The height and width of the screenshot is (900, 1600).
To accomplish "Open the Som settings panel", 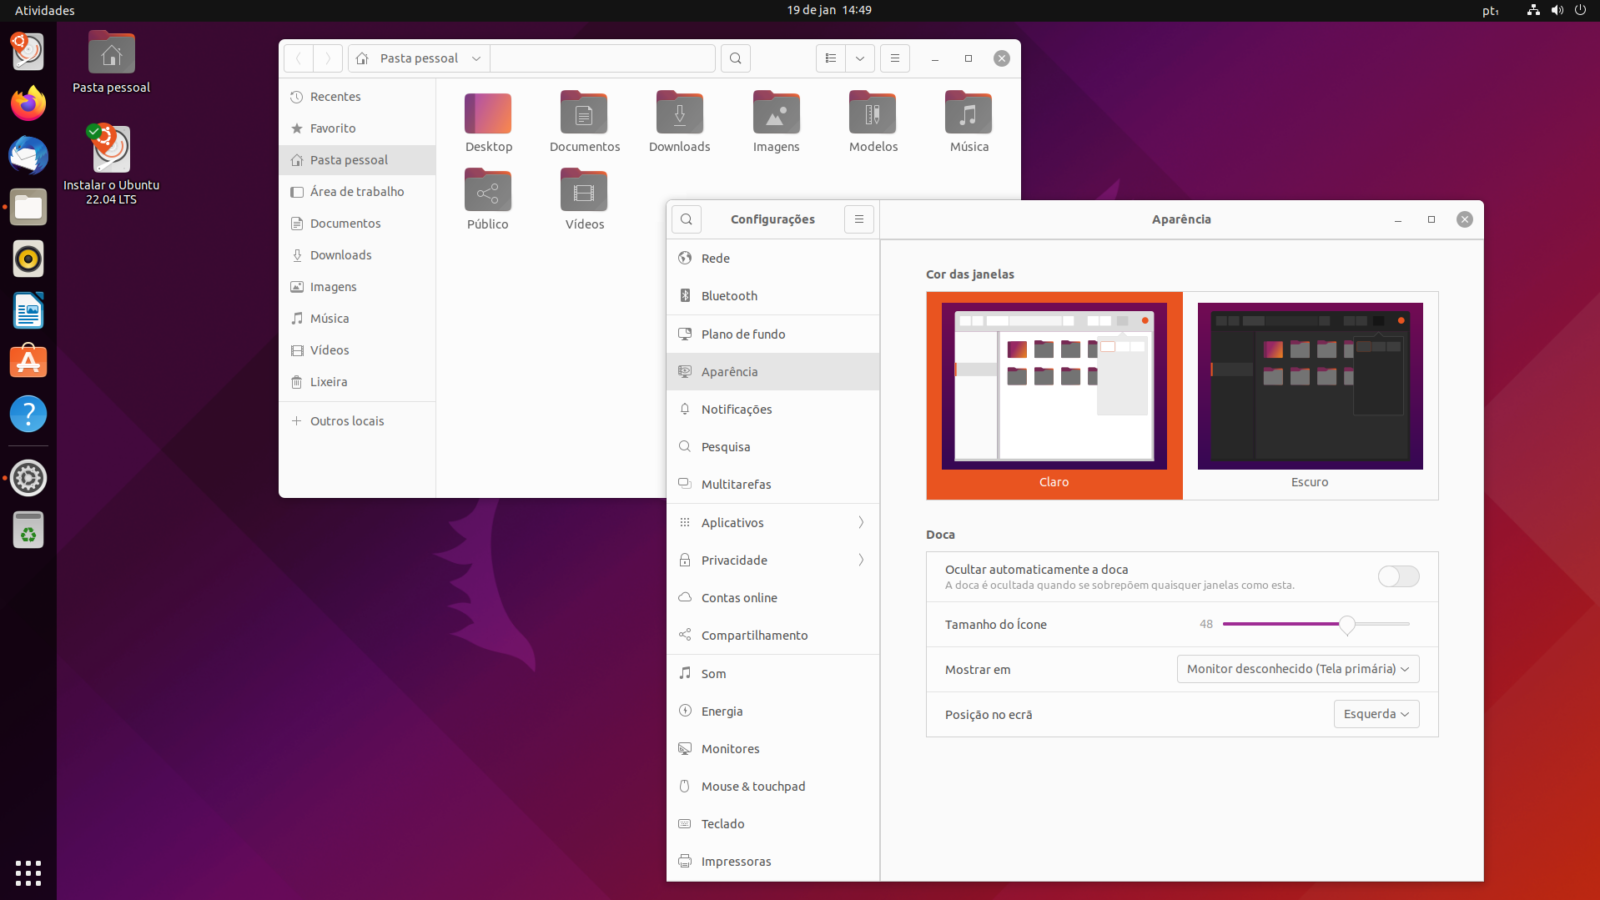I will [712, 673].
